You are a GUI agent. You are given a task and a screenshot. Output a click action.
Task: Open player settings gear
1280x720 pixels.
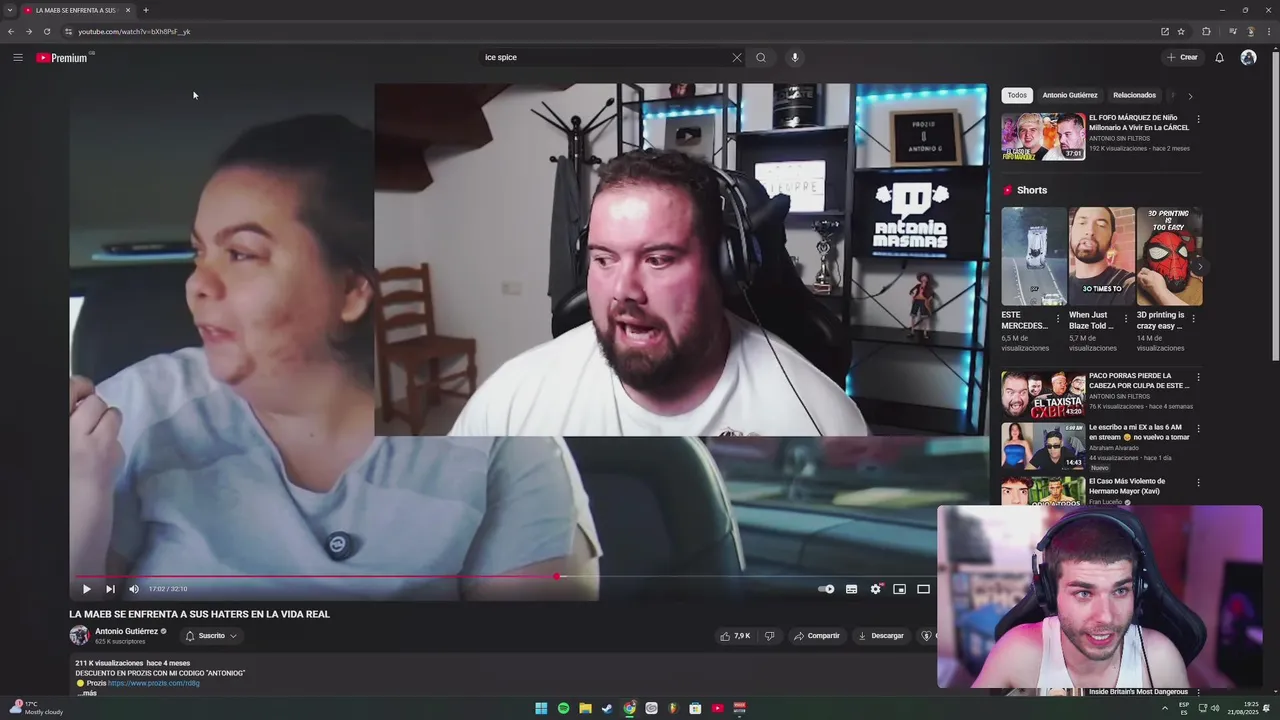coord(875,589)
